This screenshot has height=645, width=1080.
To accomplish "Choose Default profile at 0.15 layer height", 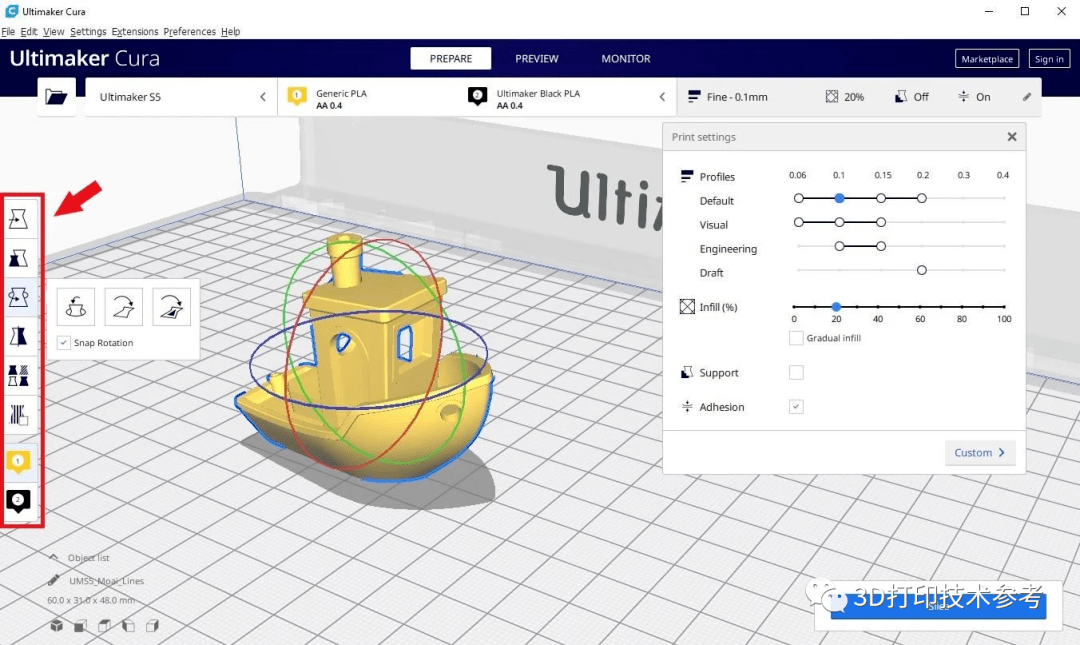I will (881, 198).
